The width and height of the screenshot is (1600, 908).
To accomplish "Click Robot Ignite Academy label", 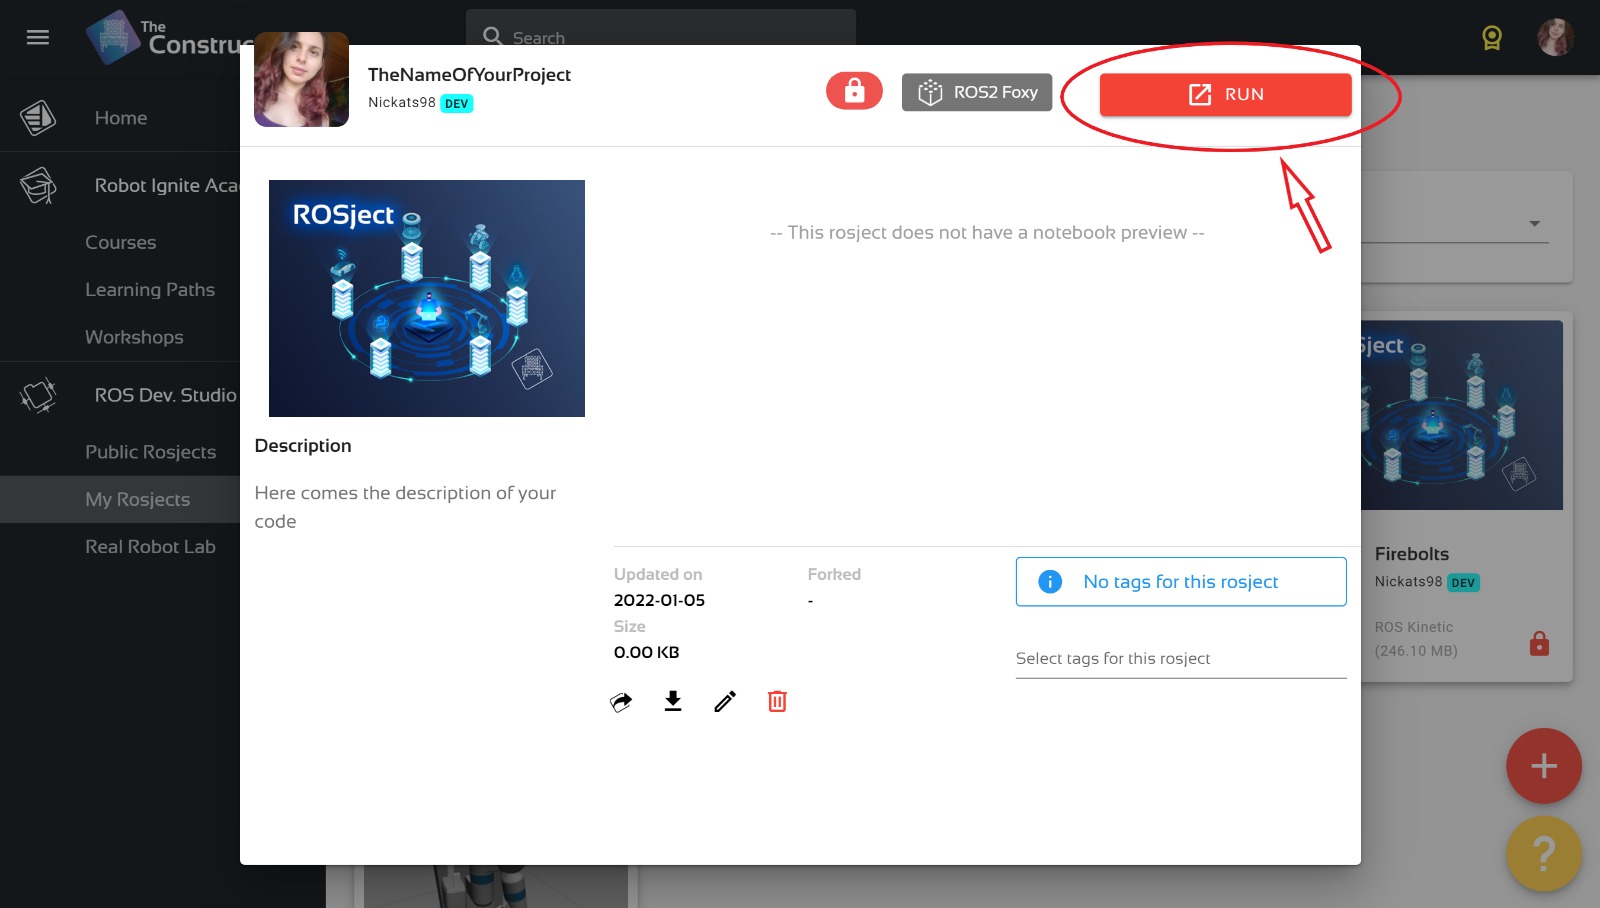I will click(167, 186).
